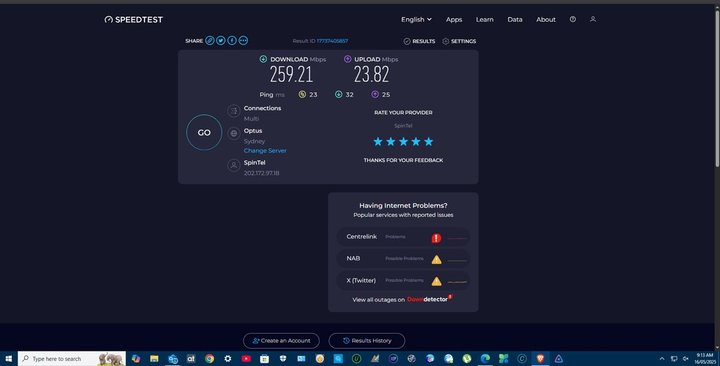Screen dimensions: 720x366
Task: Click the Multi connections value
Action: 251,118
